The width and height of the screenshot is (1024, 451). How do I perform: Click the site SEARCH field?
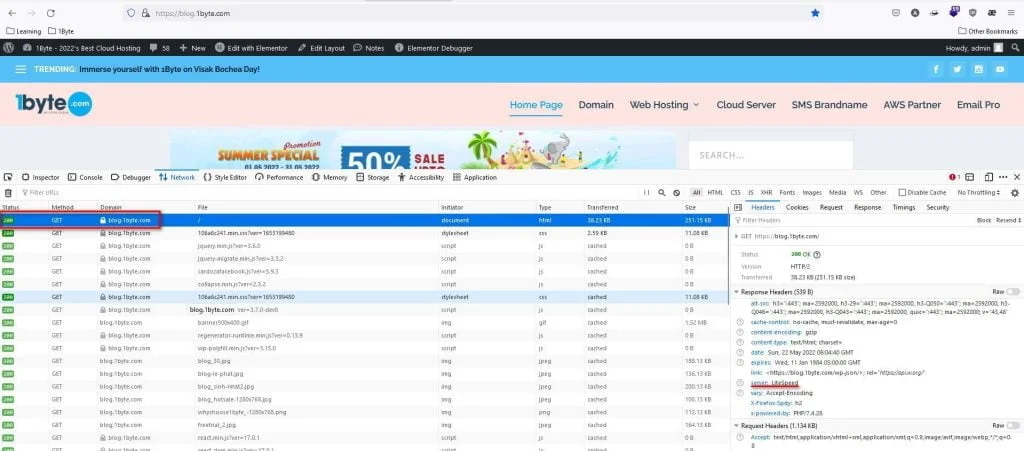pyautogui.click(x=771, y=155)
